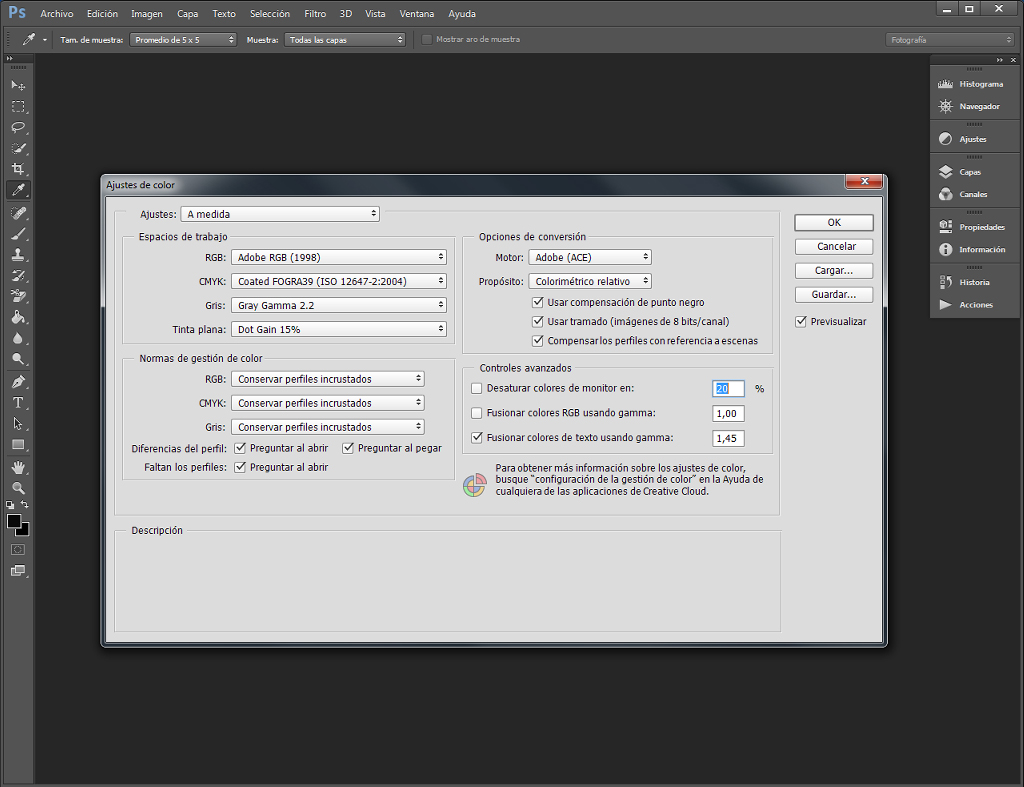Select the Paint Bucket tool
Screen dimensions: 1024x787
coord(18,317)
